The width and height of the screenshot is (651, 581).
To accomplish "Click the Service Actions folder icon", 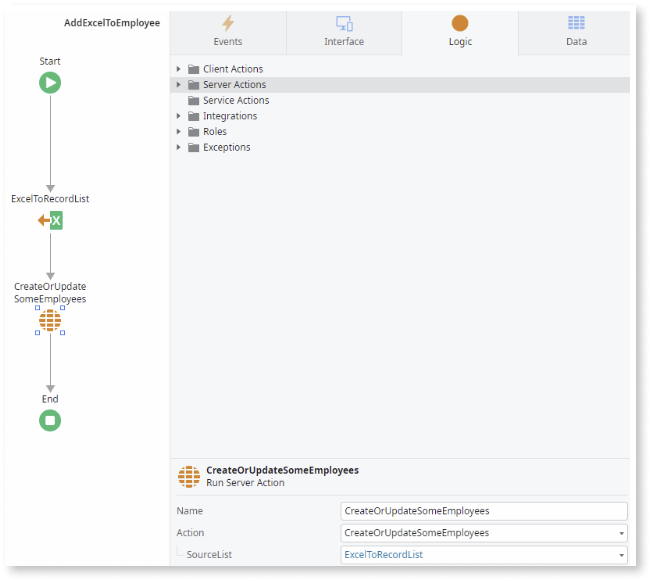I will tap(193, 101).
